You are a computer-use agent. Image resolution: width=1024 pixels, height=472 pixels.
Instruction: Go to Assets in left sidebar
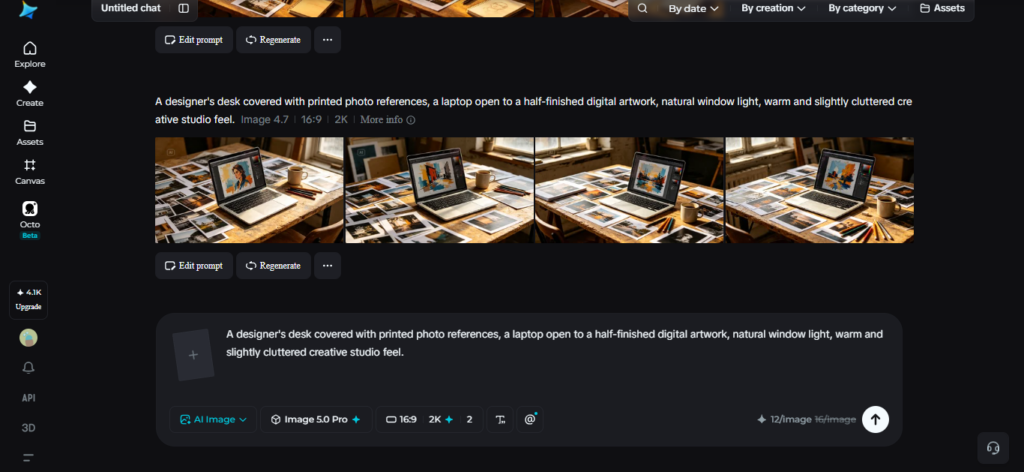[29, 133]
